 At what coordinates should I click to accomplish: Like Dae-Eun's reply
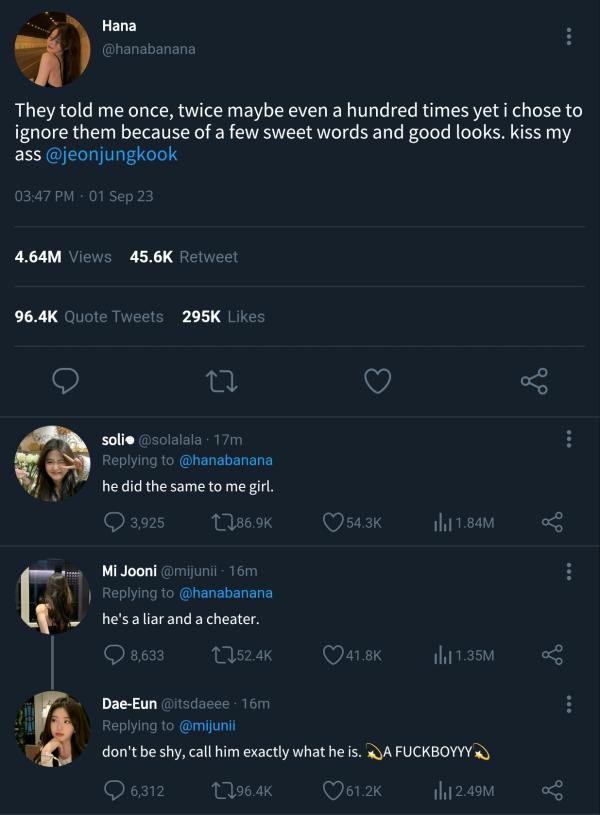[333, 790]
